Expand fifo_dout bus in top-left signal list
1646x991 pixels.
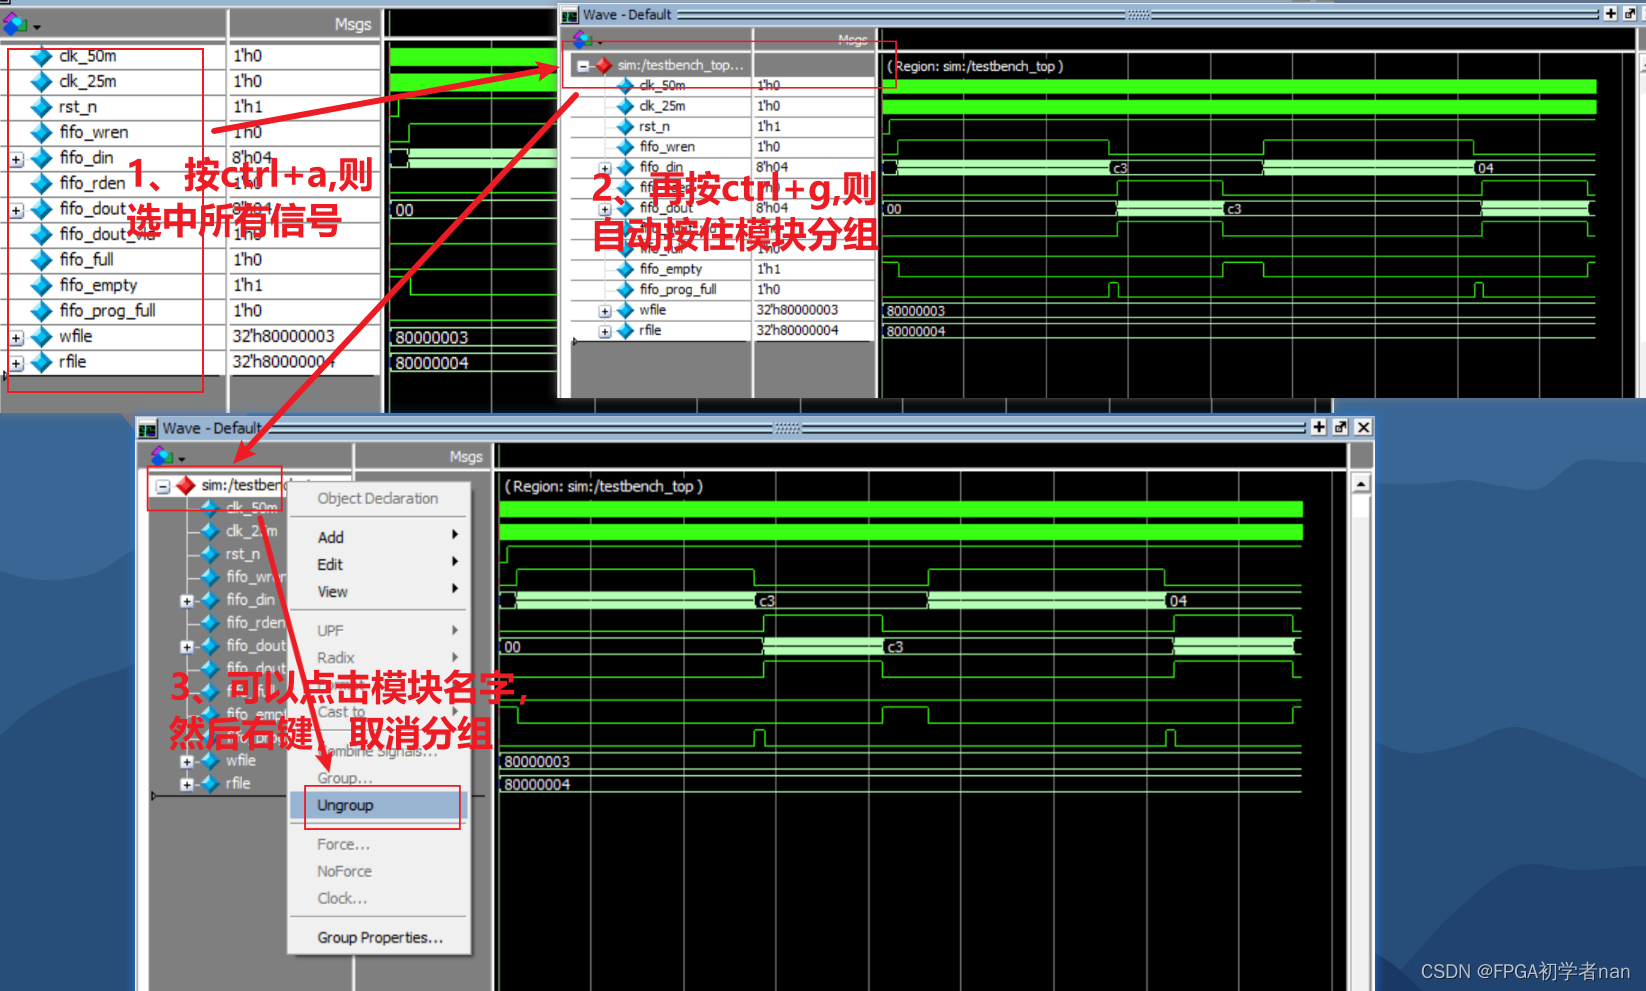tap(16, 210)
